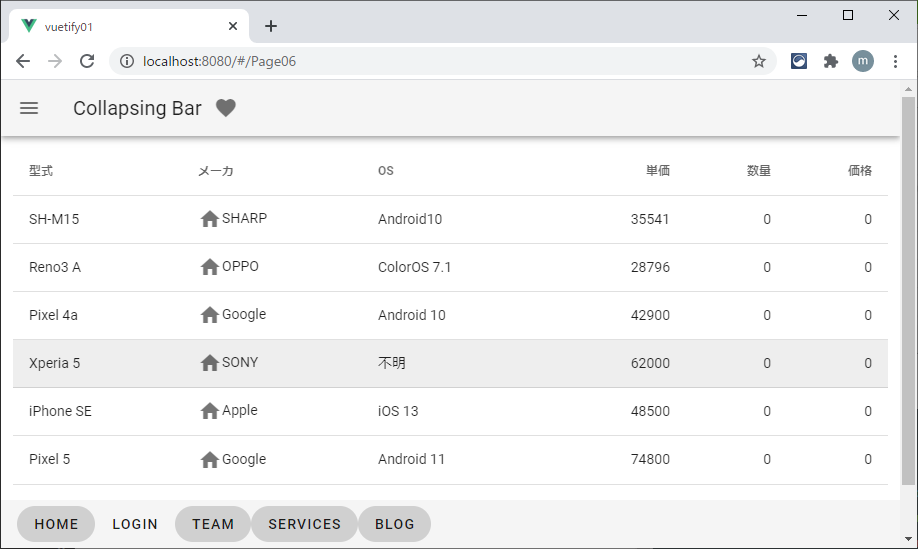Sort by the 数量 column header

pos(759,171)
